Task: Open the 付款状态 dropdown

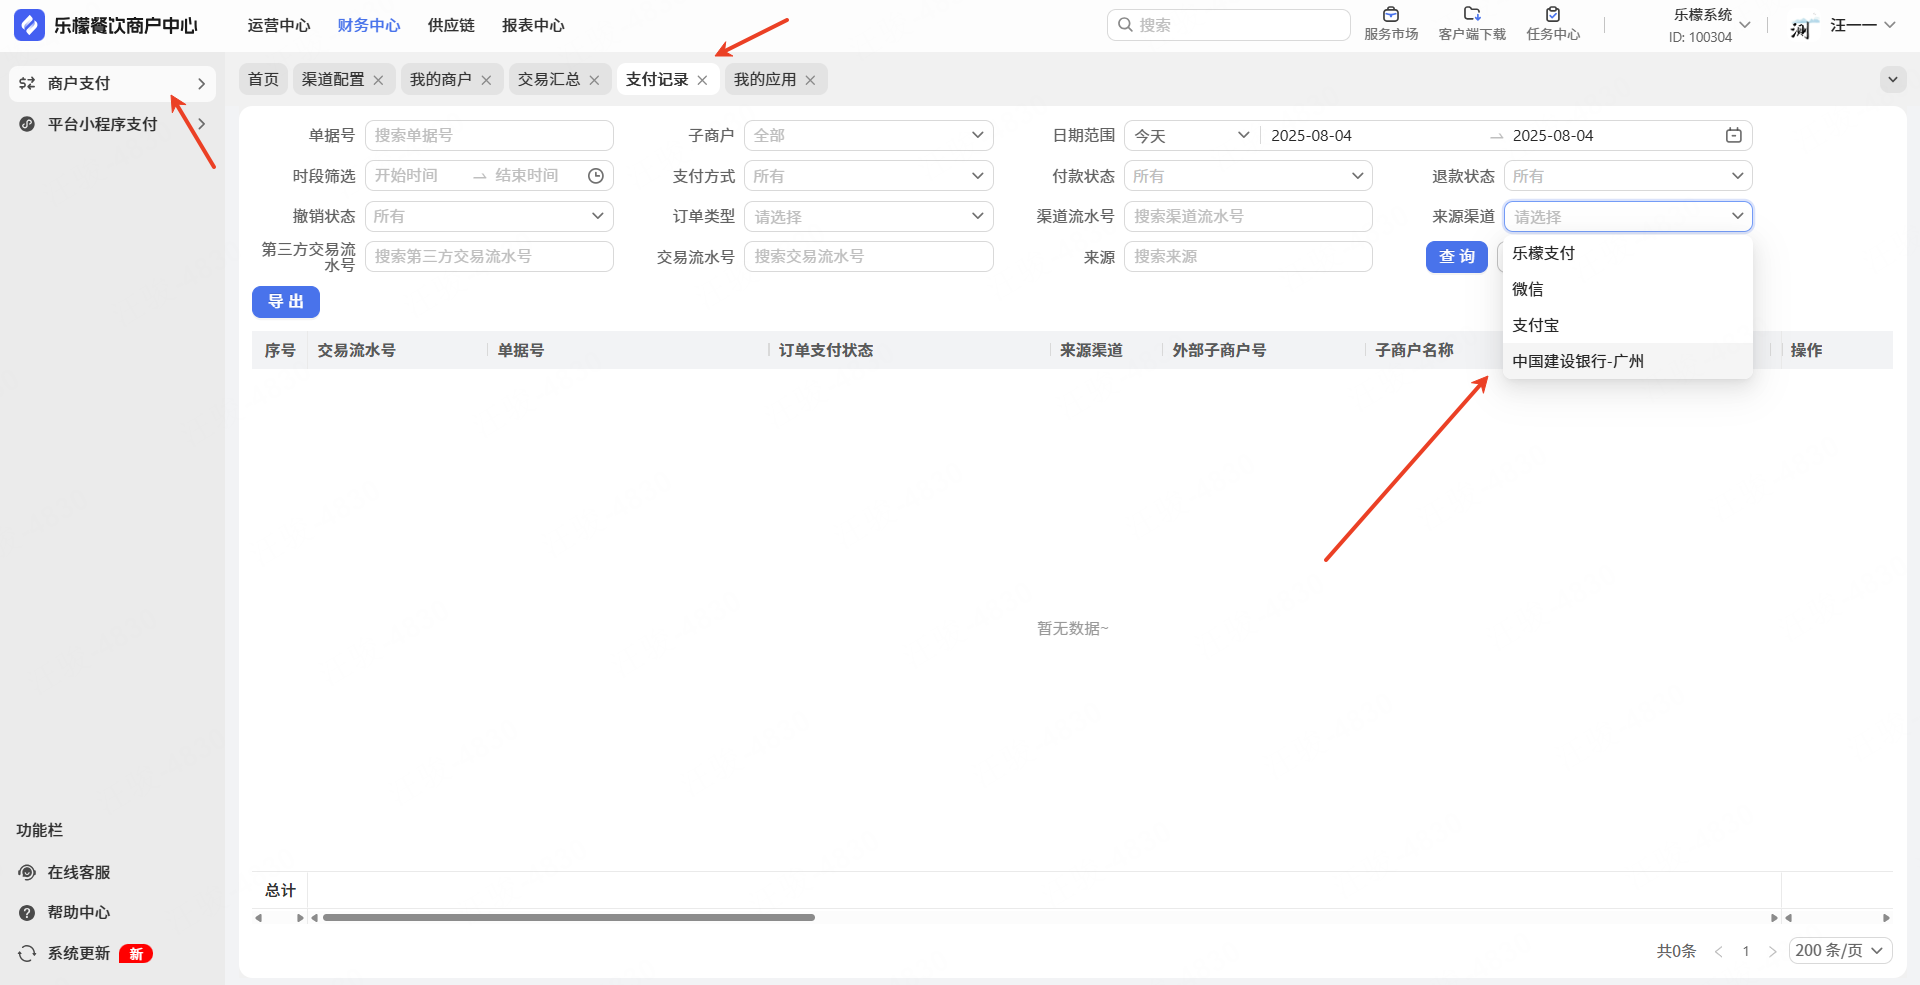Action: (1248, 176)
